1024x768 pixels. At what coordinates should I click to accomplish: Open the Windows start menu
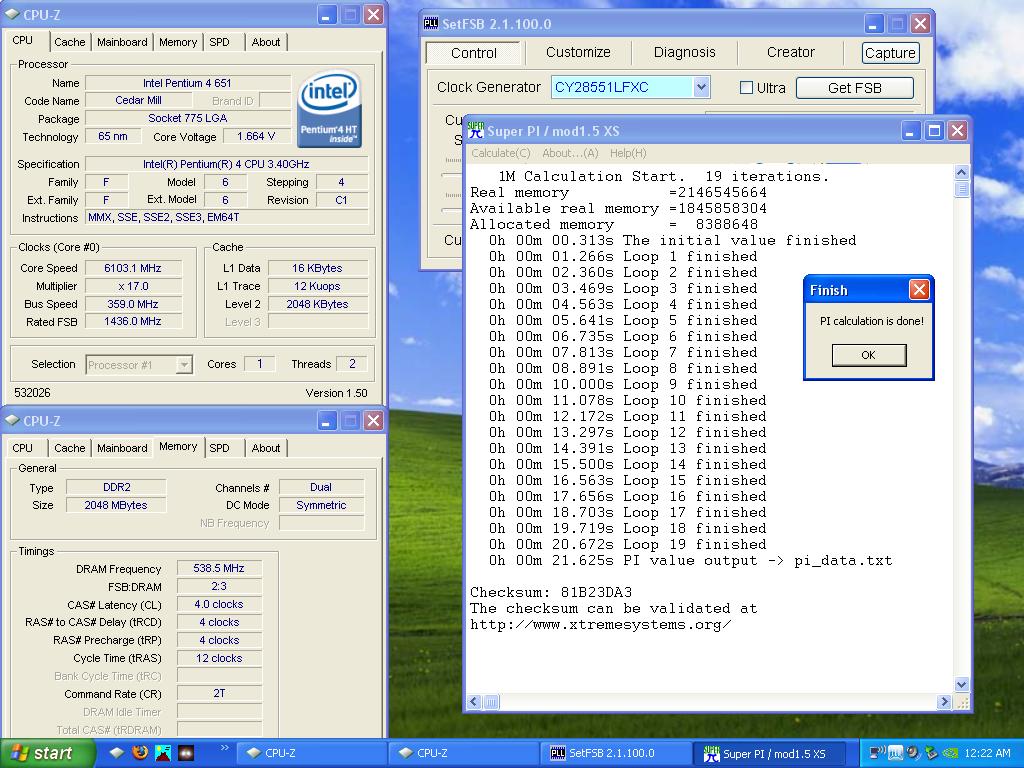pos(47,753)
